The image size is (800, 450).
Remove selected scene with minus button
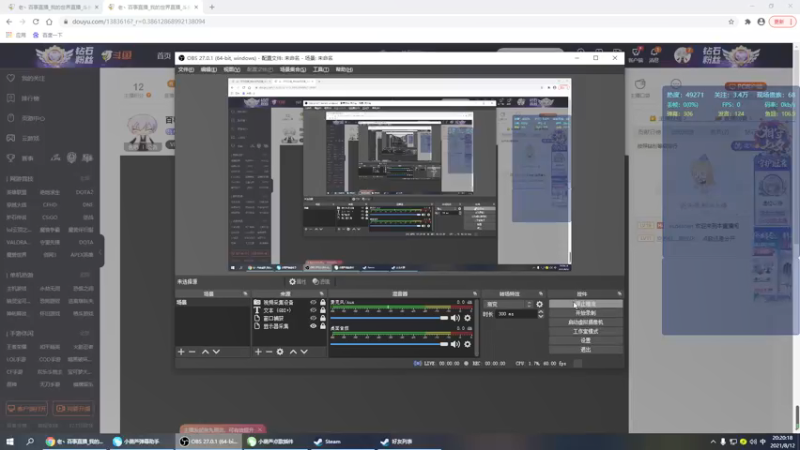coord(192,352)
